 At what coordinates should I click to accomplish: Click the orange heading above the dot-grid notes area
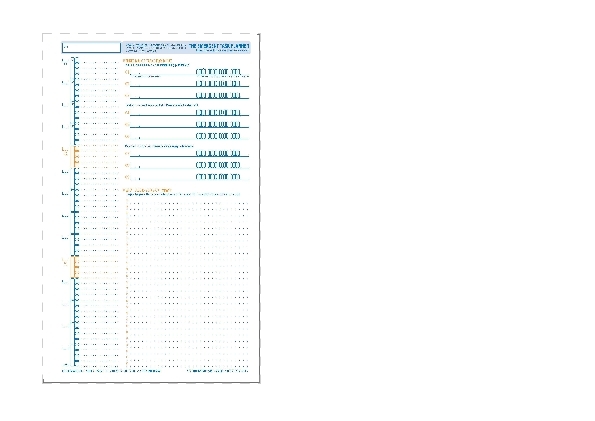[x=147, y=190]
